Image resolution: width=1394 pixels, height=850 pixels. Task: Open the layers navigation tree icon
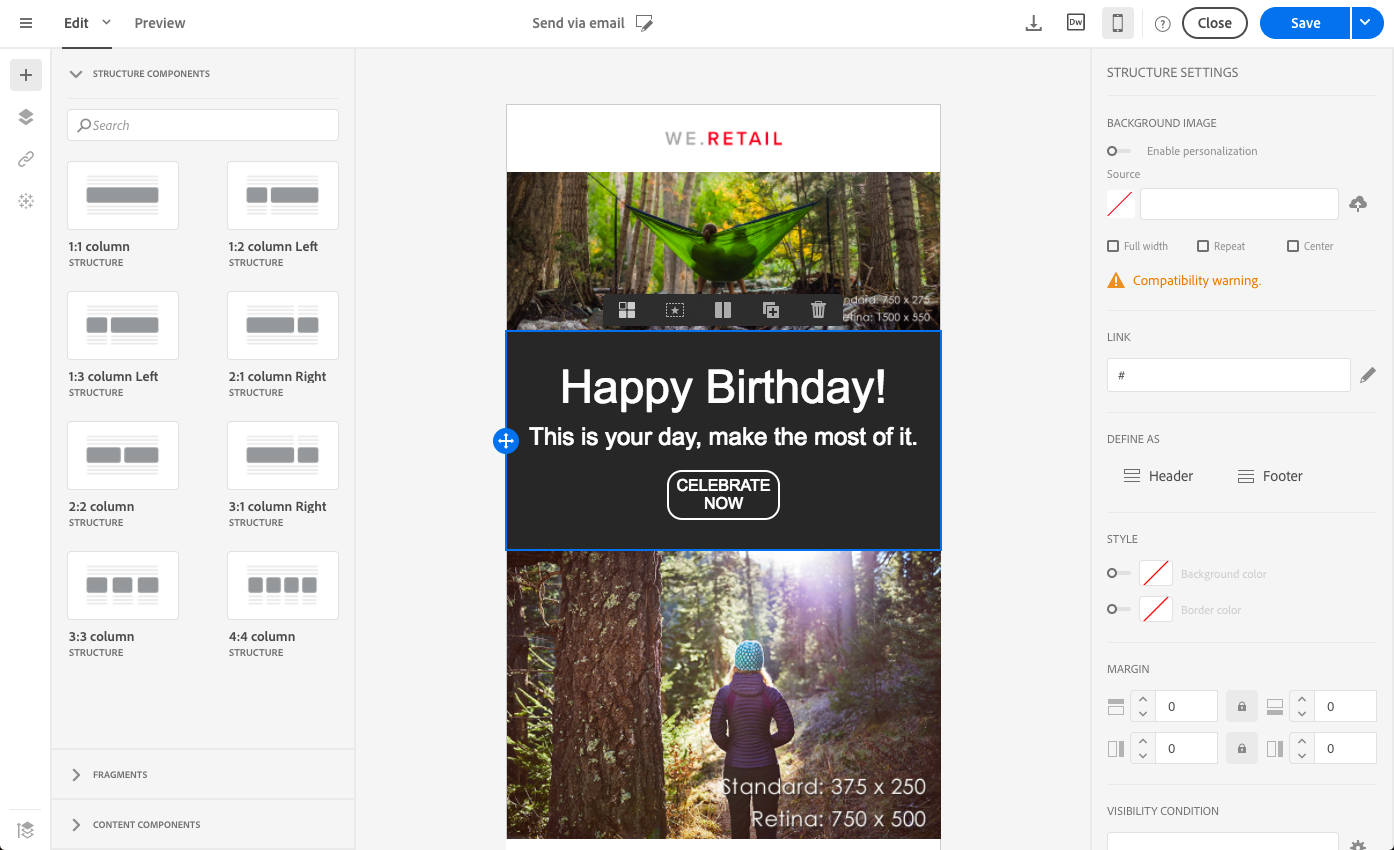26,117
